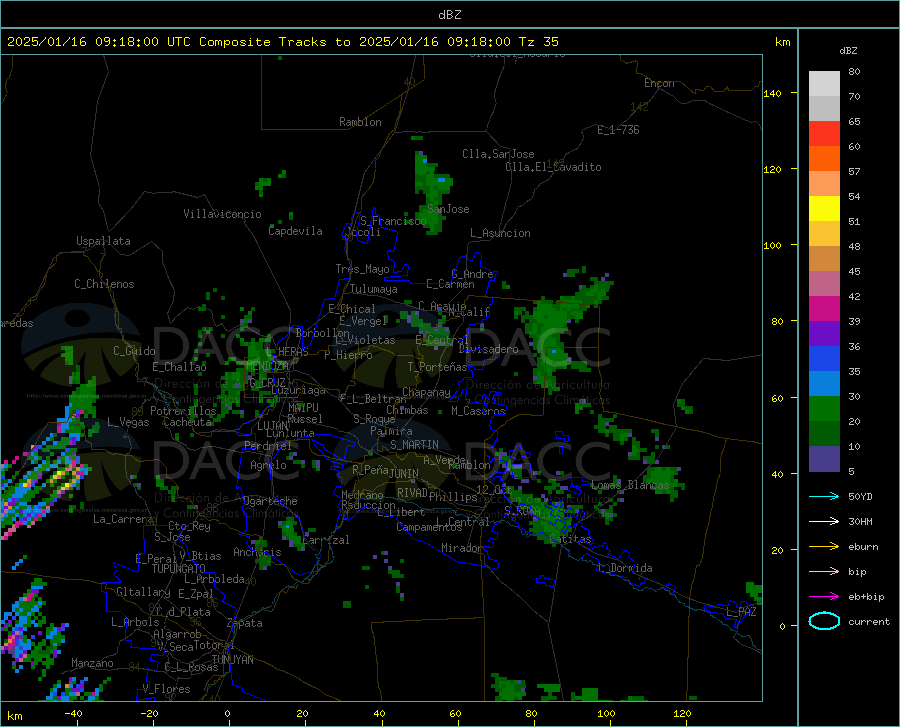Screen dimensions: 900x727
Task: Select the lightest gray swatch below 80
Action: click(824, 84)
